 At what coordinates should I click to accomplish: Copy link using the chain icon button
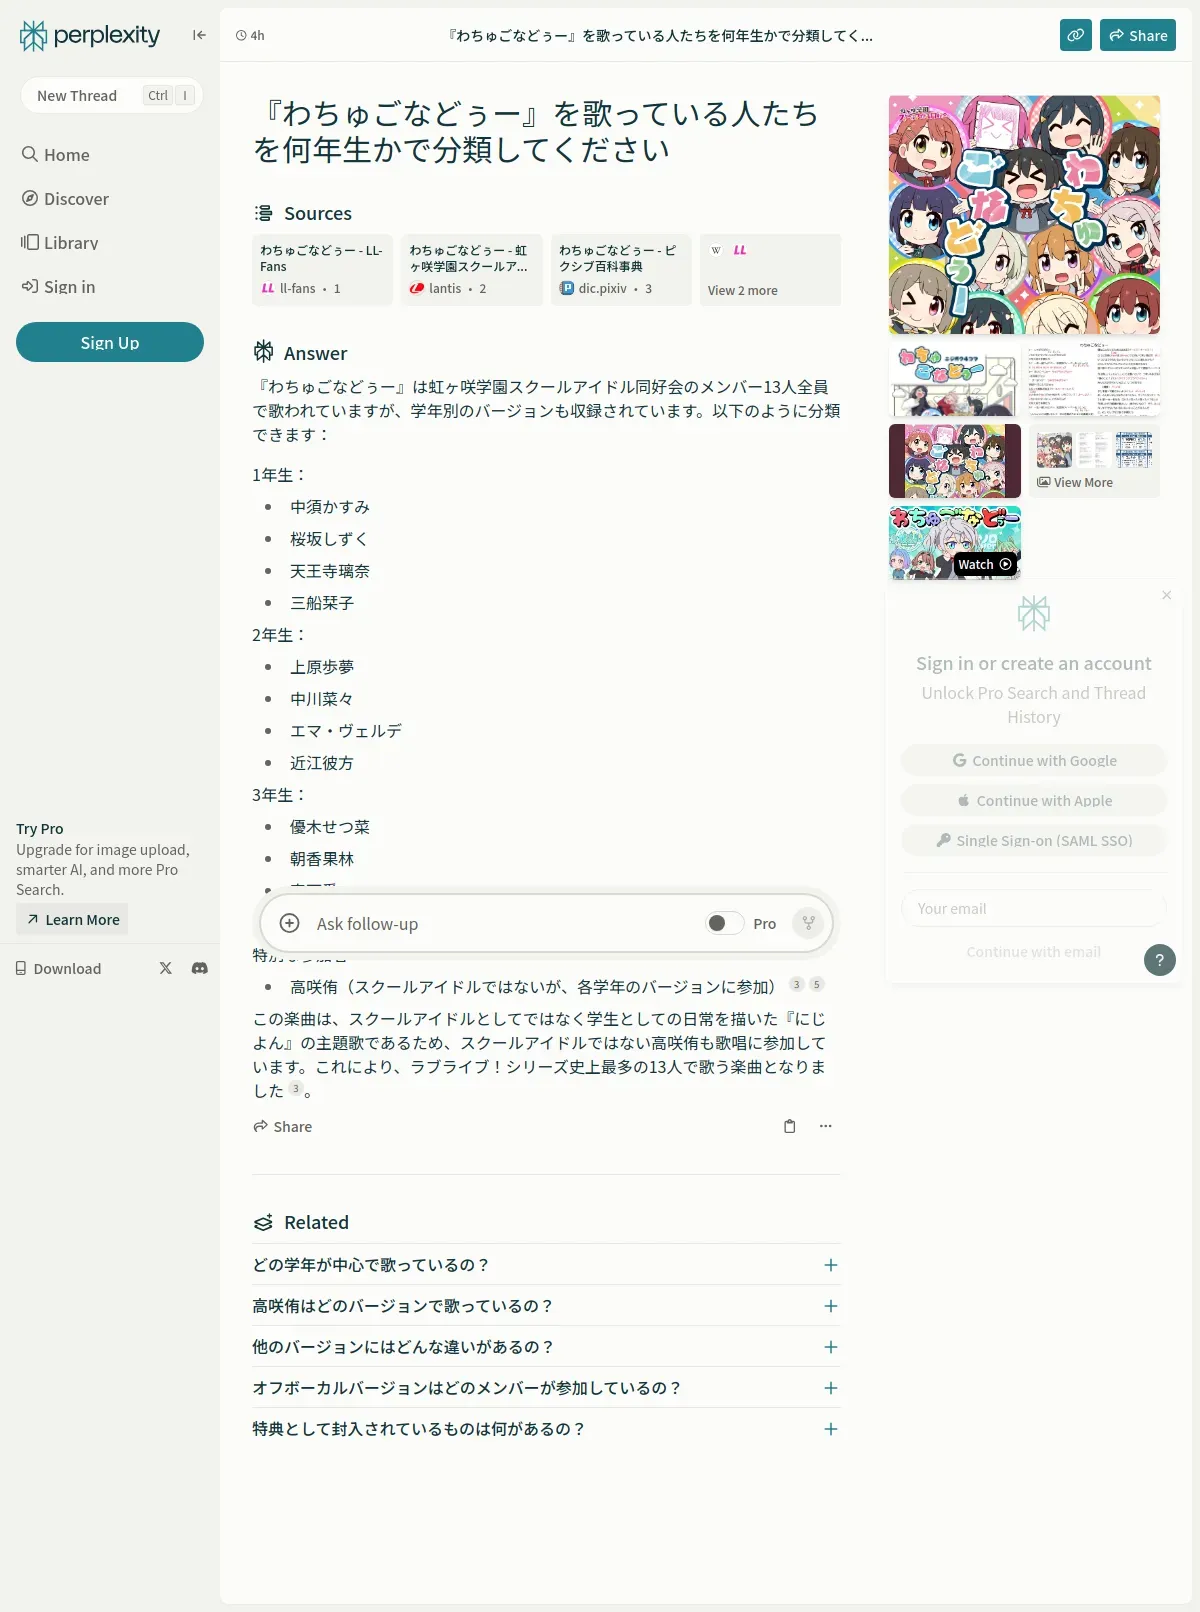pos(1076,35)
